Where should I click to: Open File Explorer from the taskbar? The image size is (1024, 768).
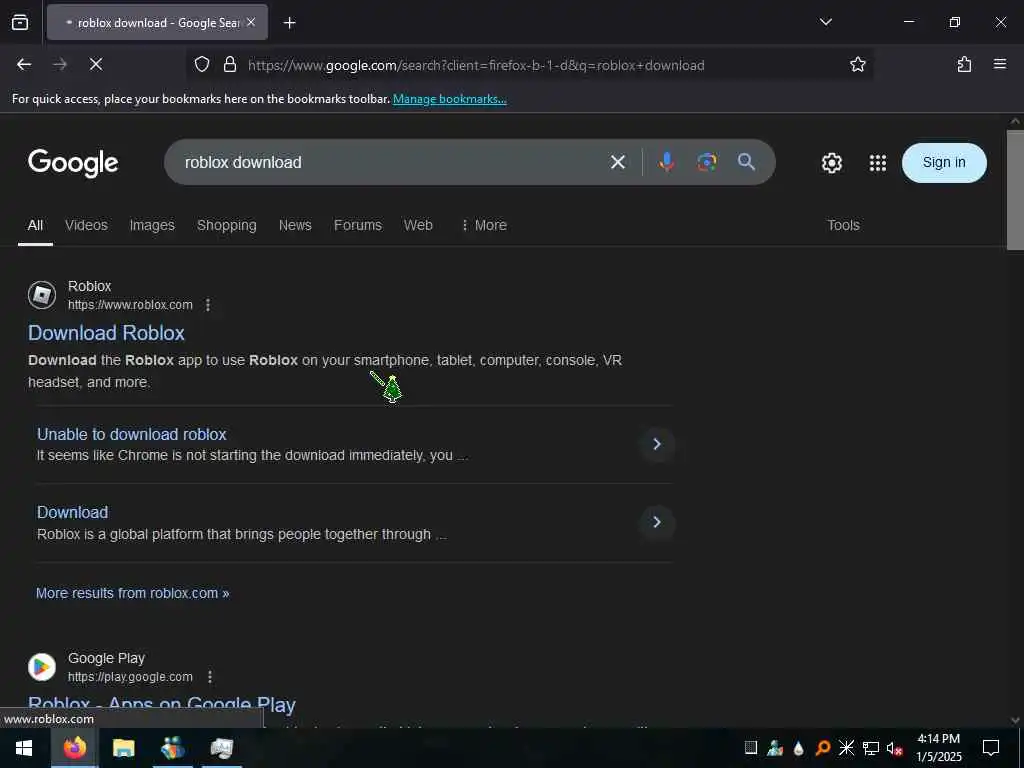pyautogui.click(x=123, y=748)
